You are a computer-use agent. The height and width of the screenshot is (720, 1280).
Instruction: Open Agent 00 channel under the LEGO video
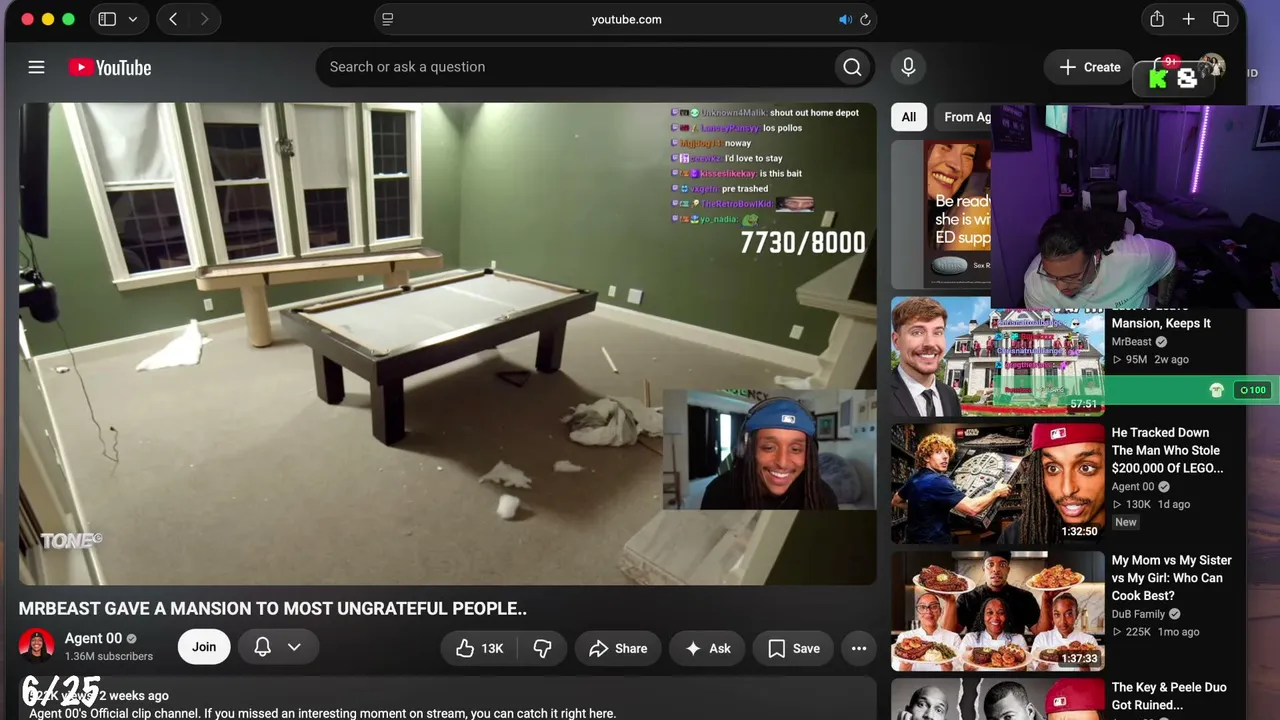pos(1133,487)
